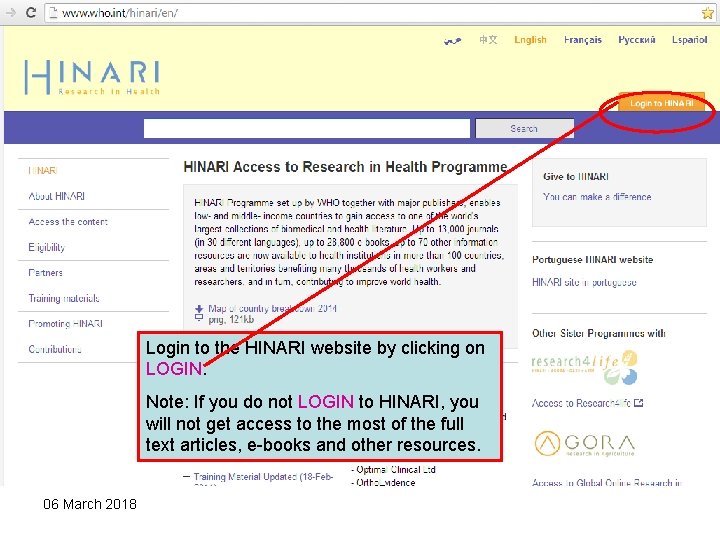Bookmark the page with the star icon
Screen dimensions: 720x540
click(708, 13)
